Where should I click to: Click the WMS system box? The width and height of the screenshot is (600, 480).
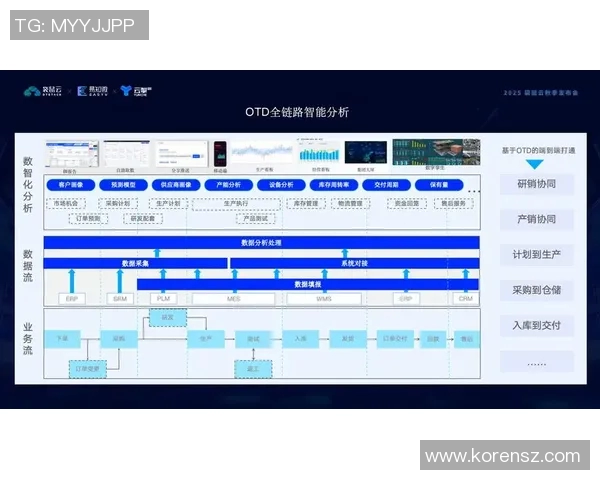point(324,299)
